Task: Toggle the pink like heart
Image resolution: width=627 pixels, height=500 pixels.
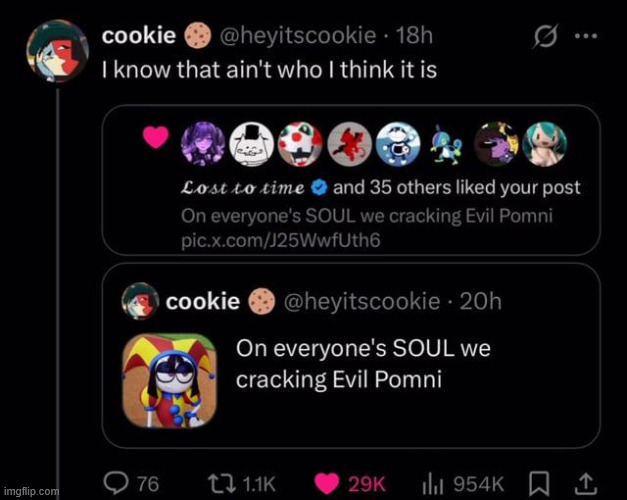Action: tap(326, 483)
